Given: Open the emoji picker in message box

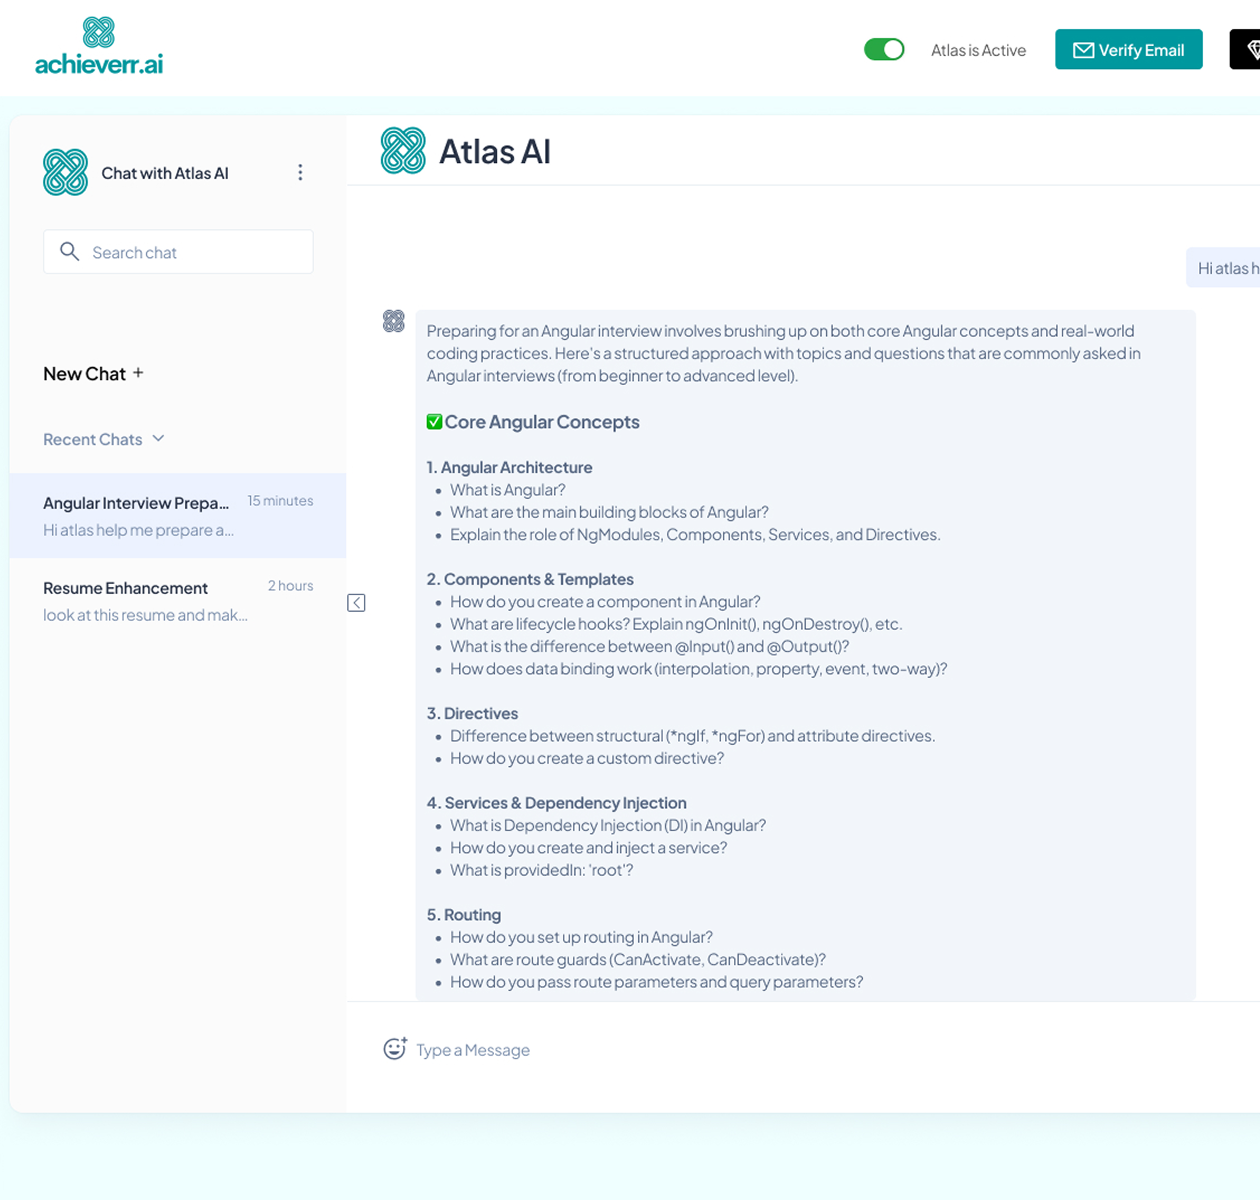Looking at the screenshot, I should (395, 1049).
